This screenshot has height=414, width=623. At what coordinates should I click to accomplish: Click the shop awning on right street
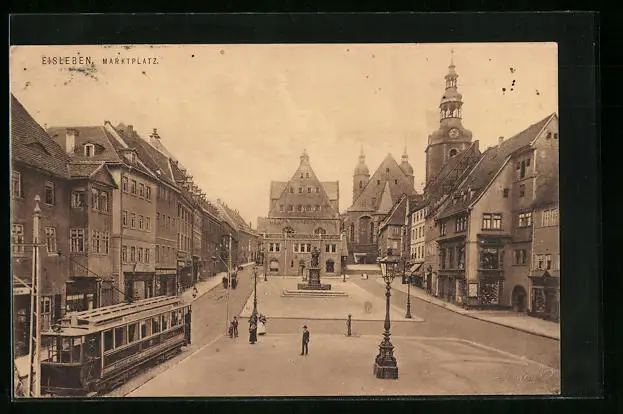pyautogui.click(x=415, y=269)
